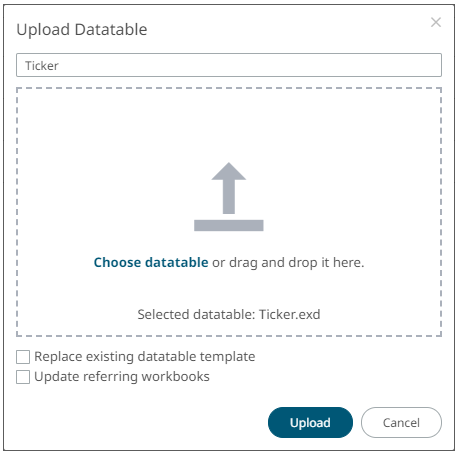The width and height of the screenshot is (459, 454).
Task: Click the upward arrow upload icon
Action: [x=229, y=188]
